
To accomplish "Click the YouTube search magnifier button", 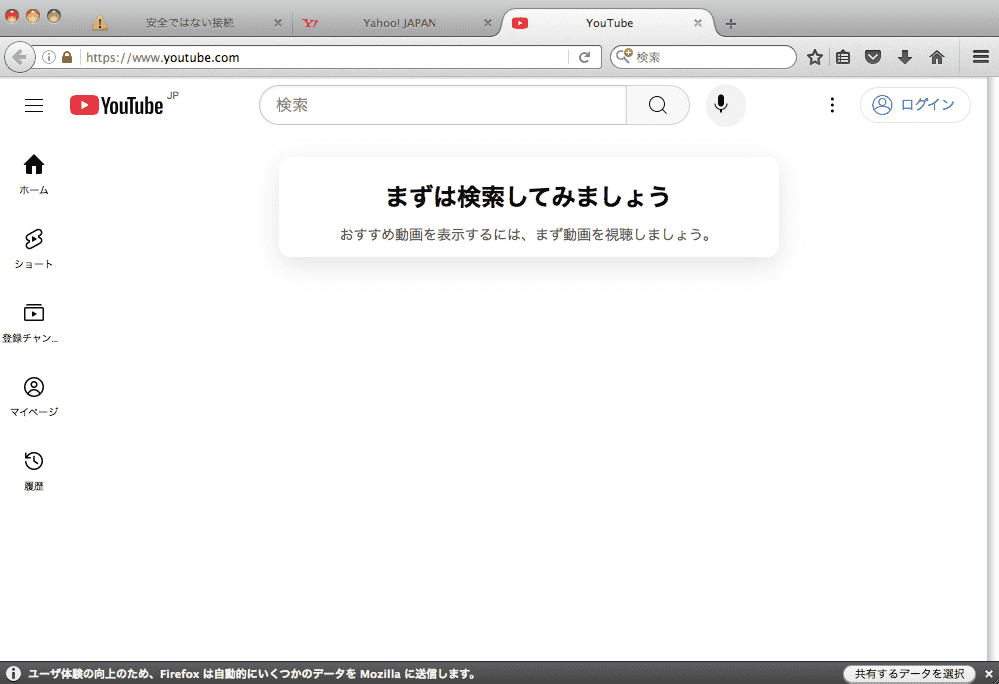I will coord(658,105).
